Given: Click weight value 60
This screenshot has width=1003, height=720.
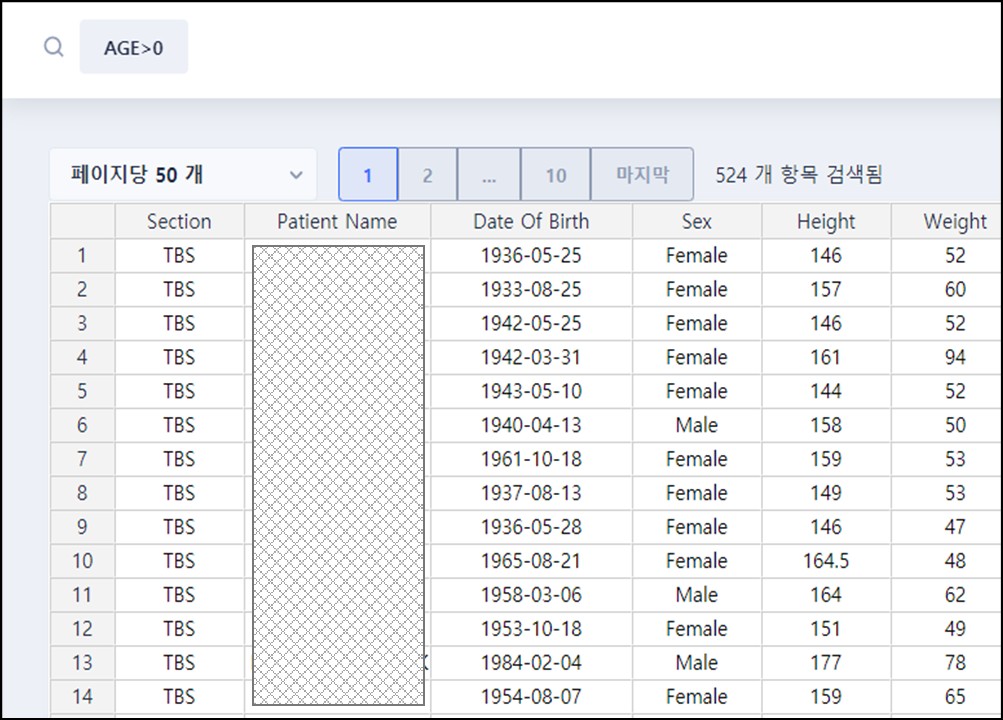Looking at the screenshot, I should [x=955, y=290].
